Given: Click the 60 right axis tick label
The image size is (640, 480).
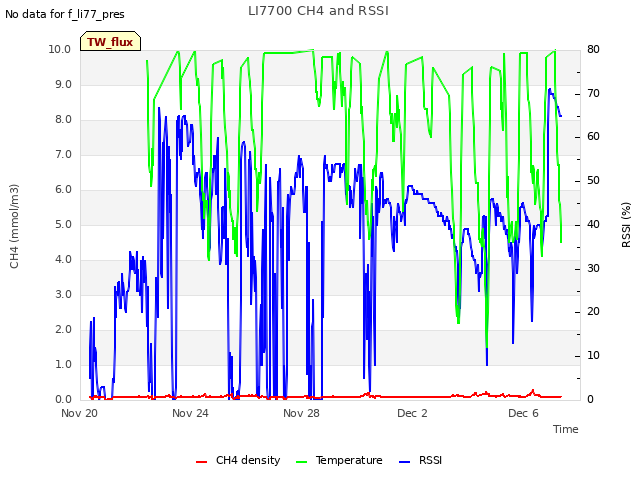Looking at the screenshot, I should point(593,136).
